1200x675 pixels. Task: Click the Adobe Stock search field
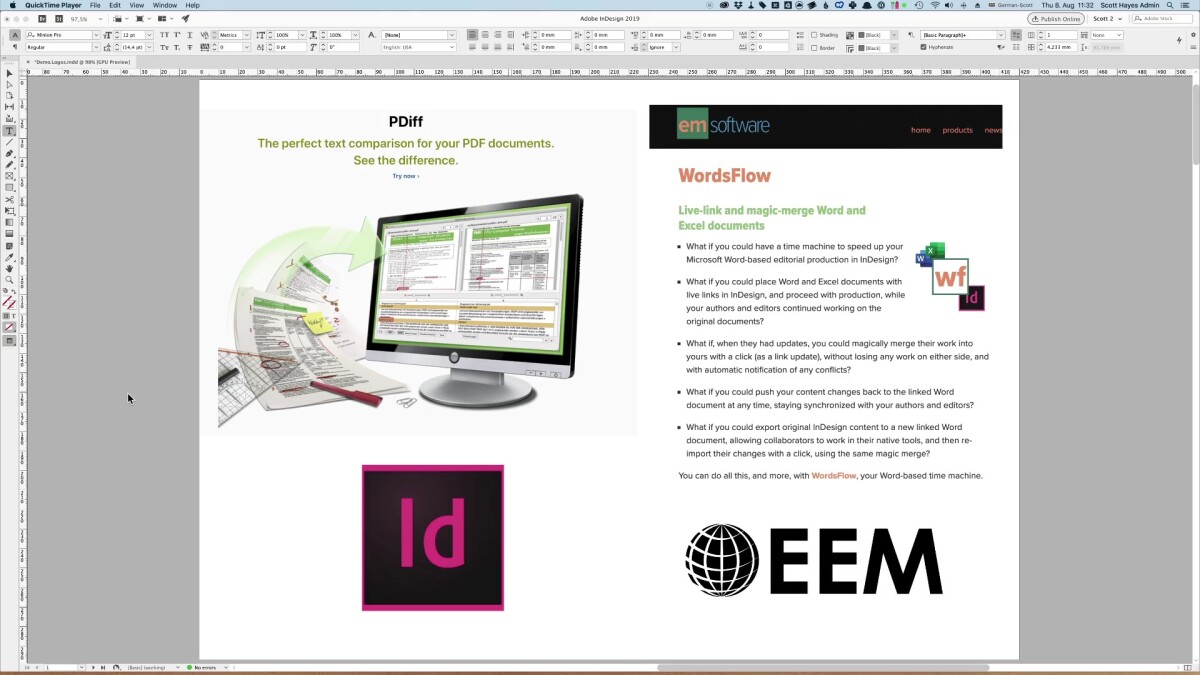1162,18
